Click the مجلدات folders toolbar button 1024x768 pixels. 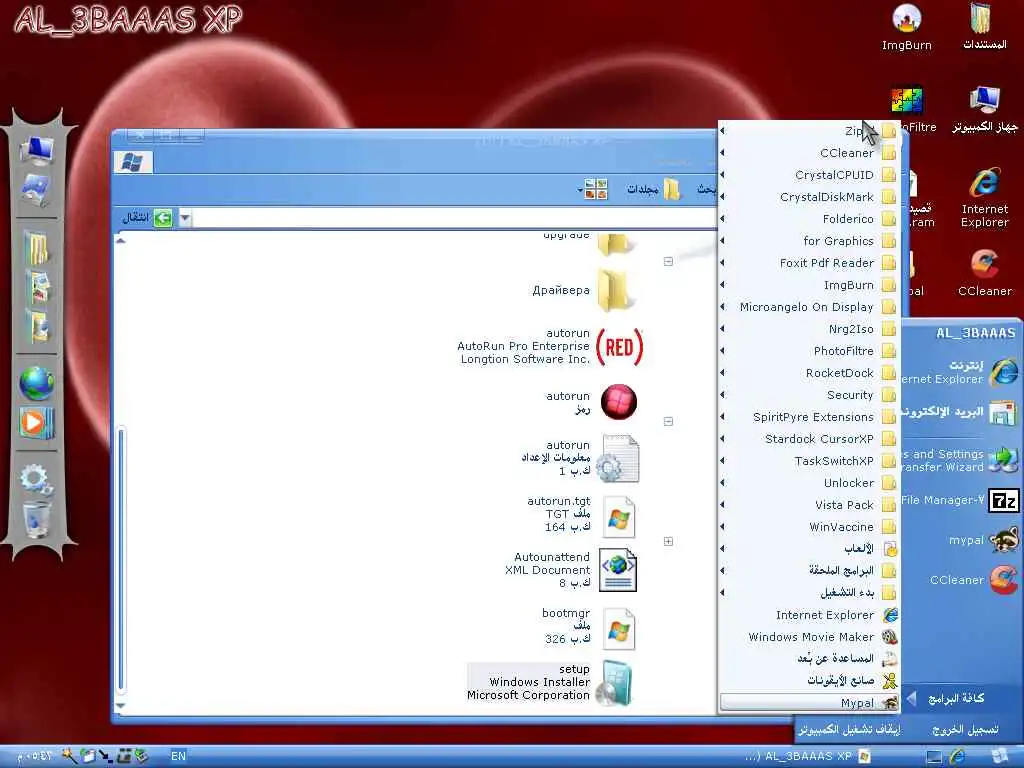point(653,189)
